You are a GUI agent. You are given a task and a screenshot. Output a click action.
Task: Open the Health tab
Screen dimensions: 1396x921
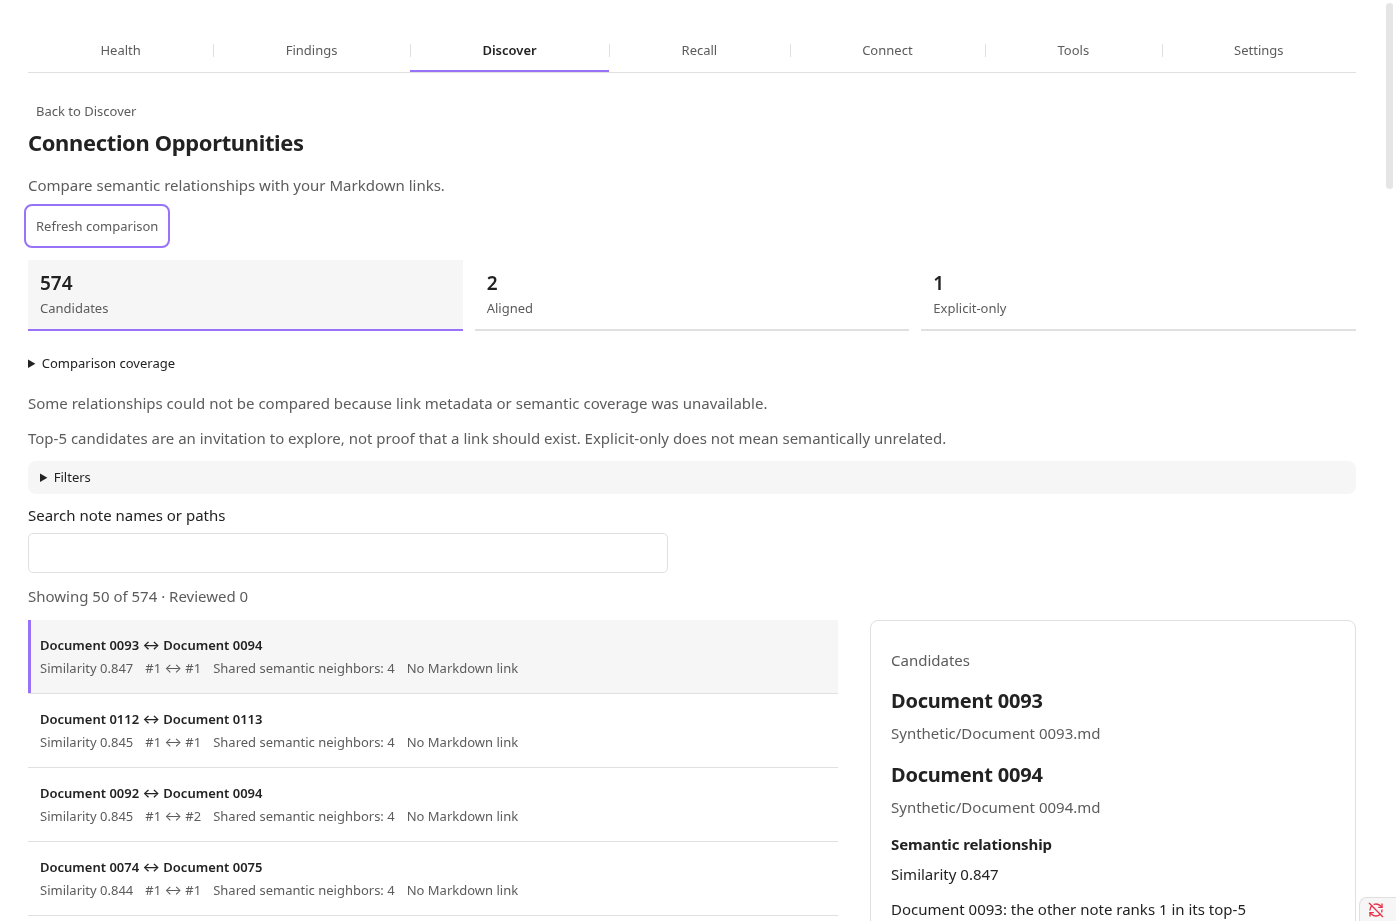tap(120, 50)
